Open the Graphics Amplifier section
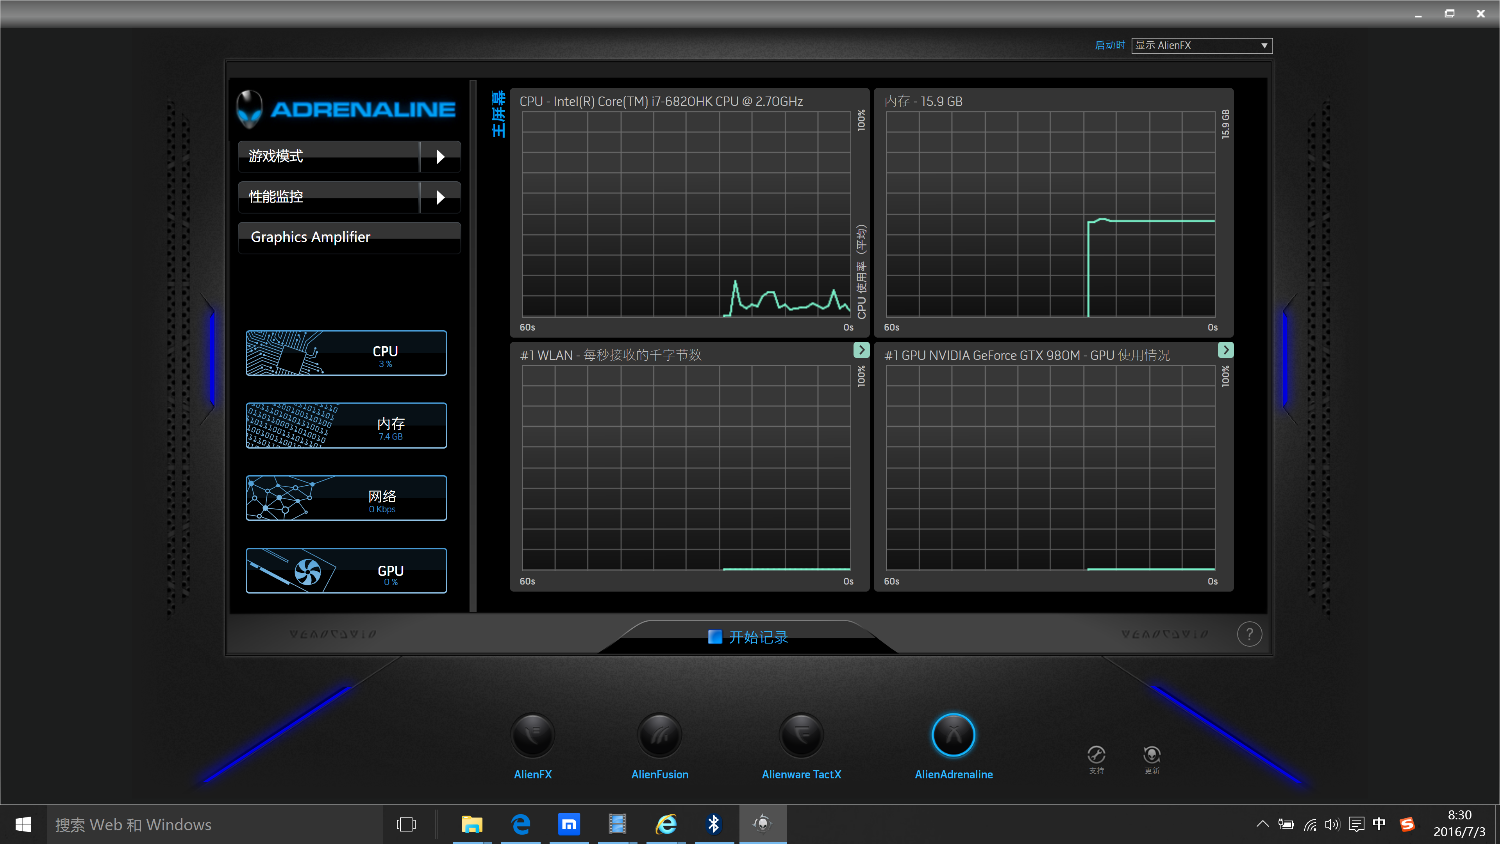The width and height of the screenshot is (1500, 844). pos(349,237)
